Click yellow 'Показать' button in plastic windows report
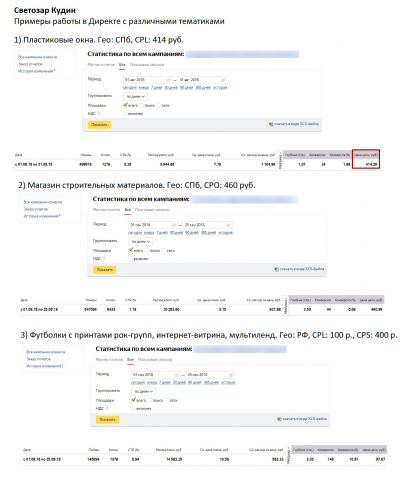The image size is (411, 480). pos(99,125)
